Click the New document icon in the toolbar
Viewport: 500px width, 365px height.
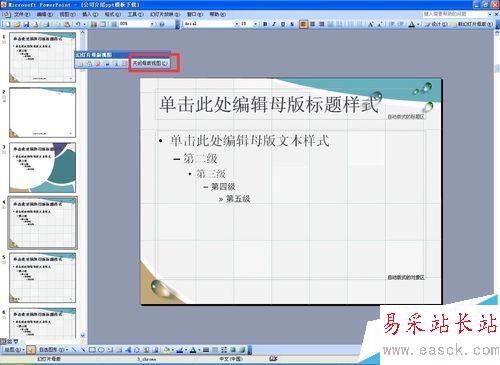click(x=7, y=24)
